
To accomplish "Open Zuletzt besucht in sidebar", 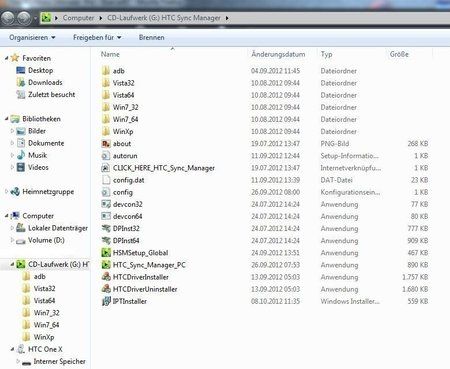I will point(51,95).
